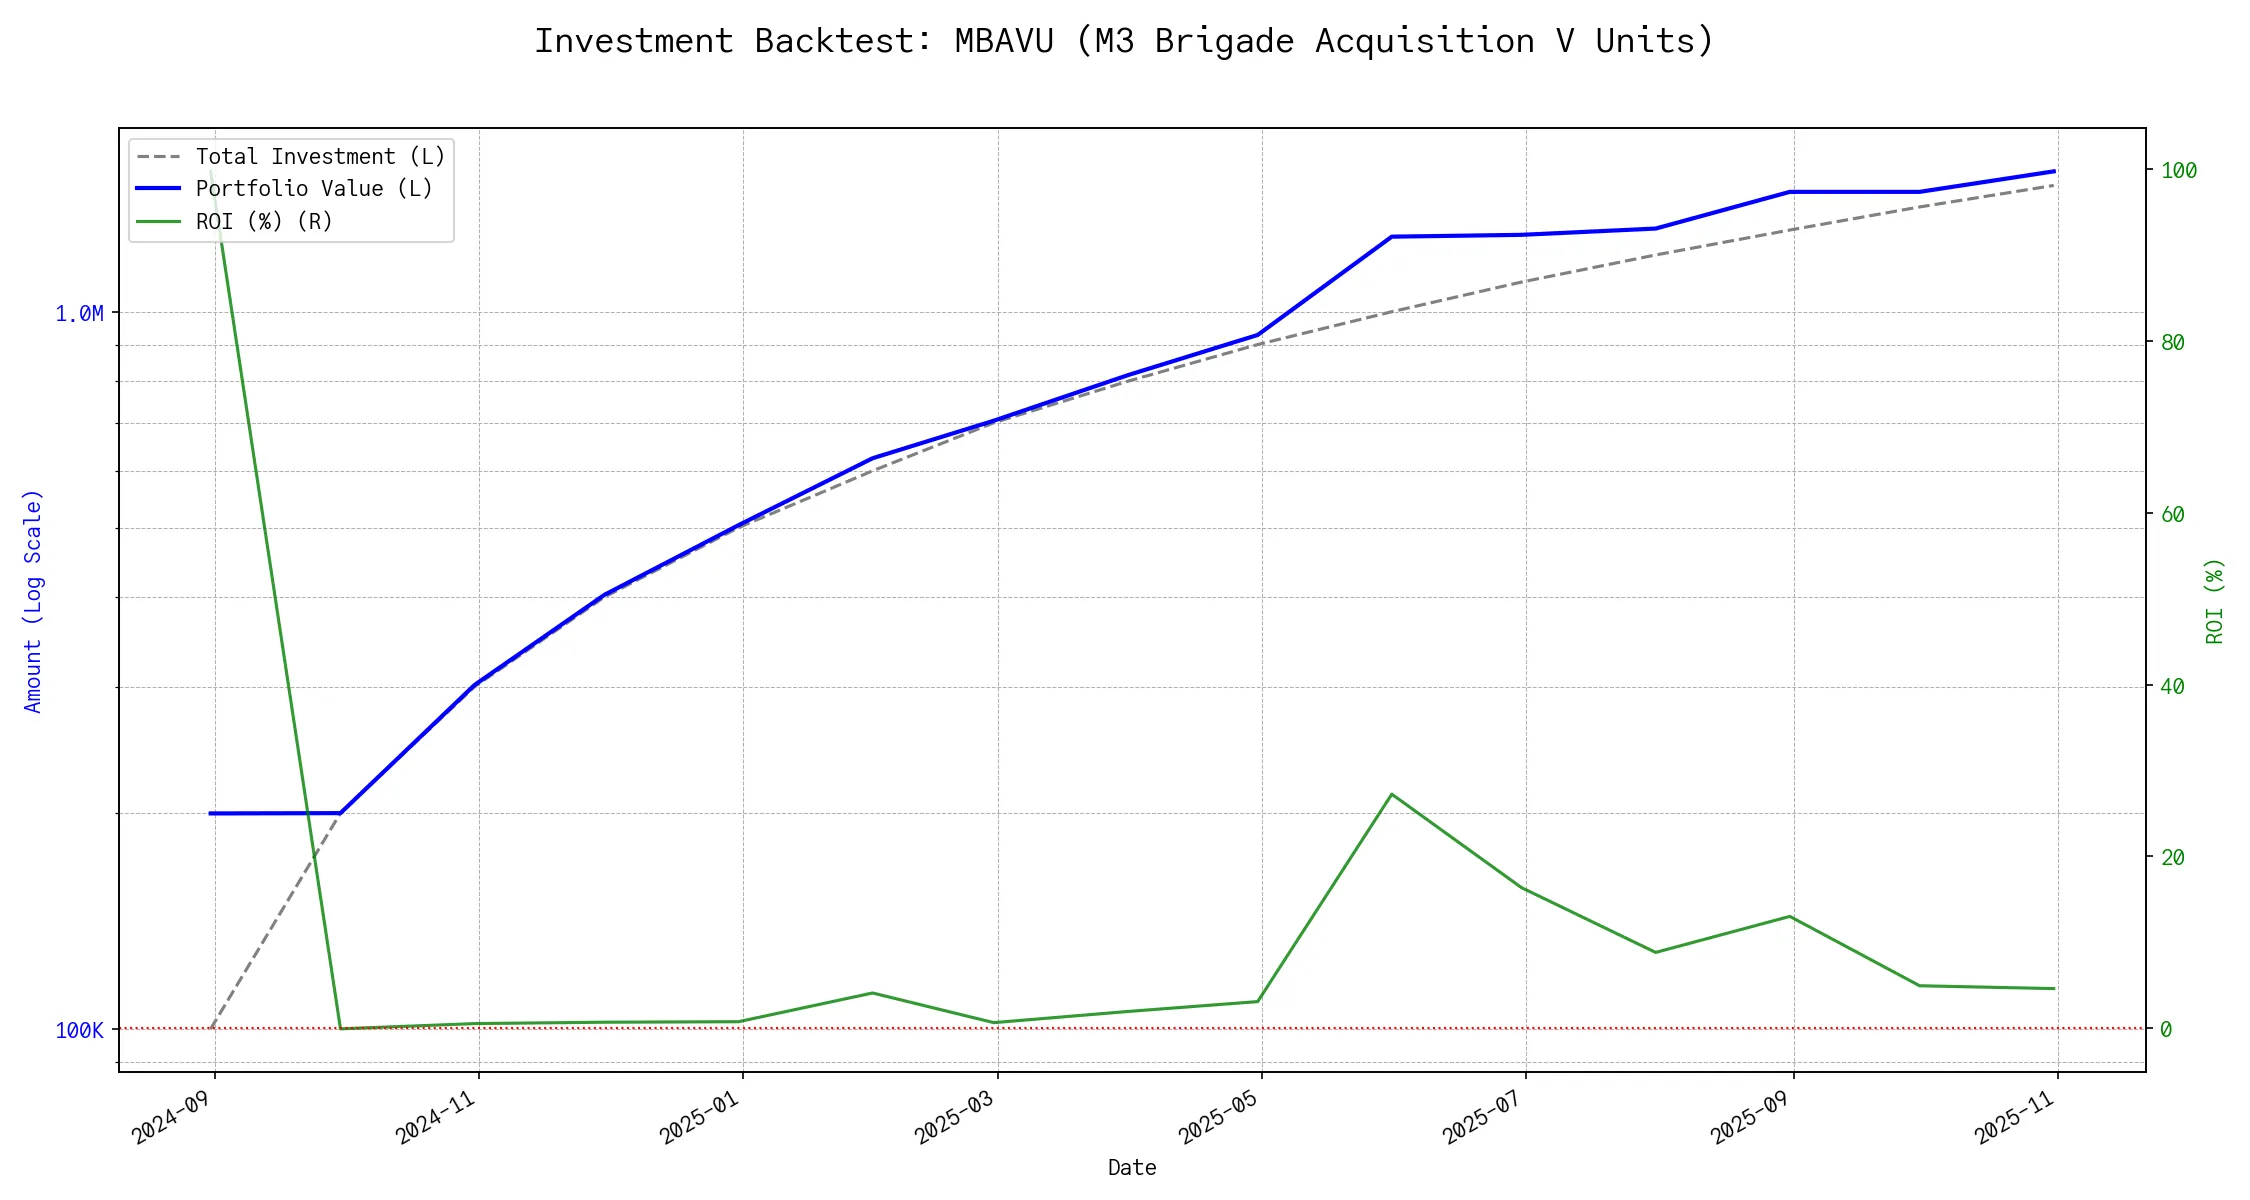Click the chart title text
This screenshot has width=2250, height=1200.
point(1124,41)
